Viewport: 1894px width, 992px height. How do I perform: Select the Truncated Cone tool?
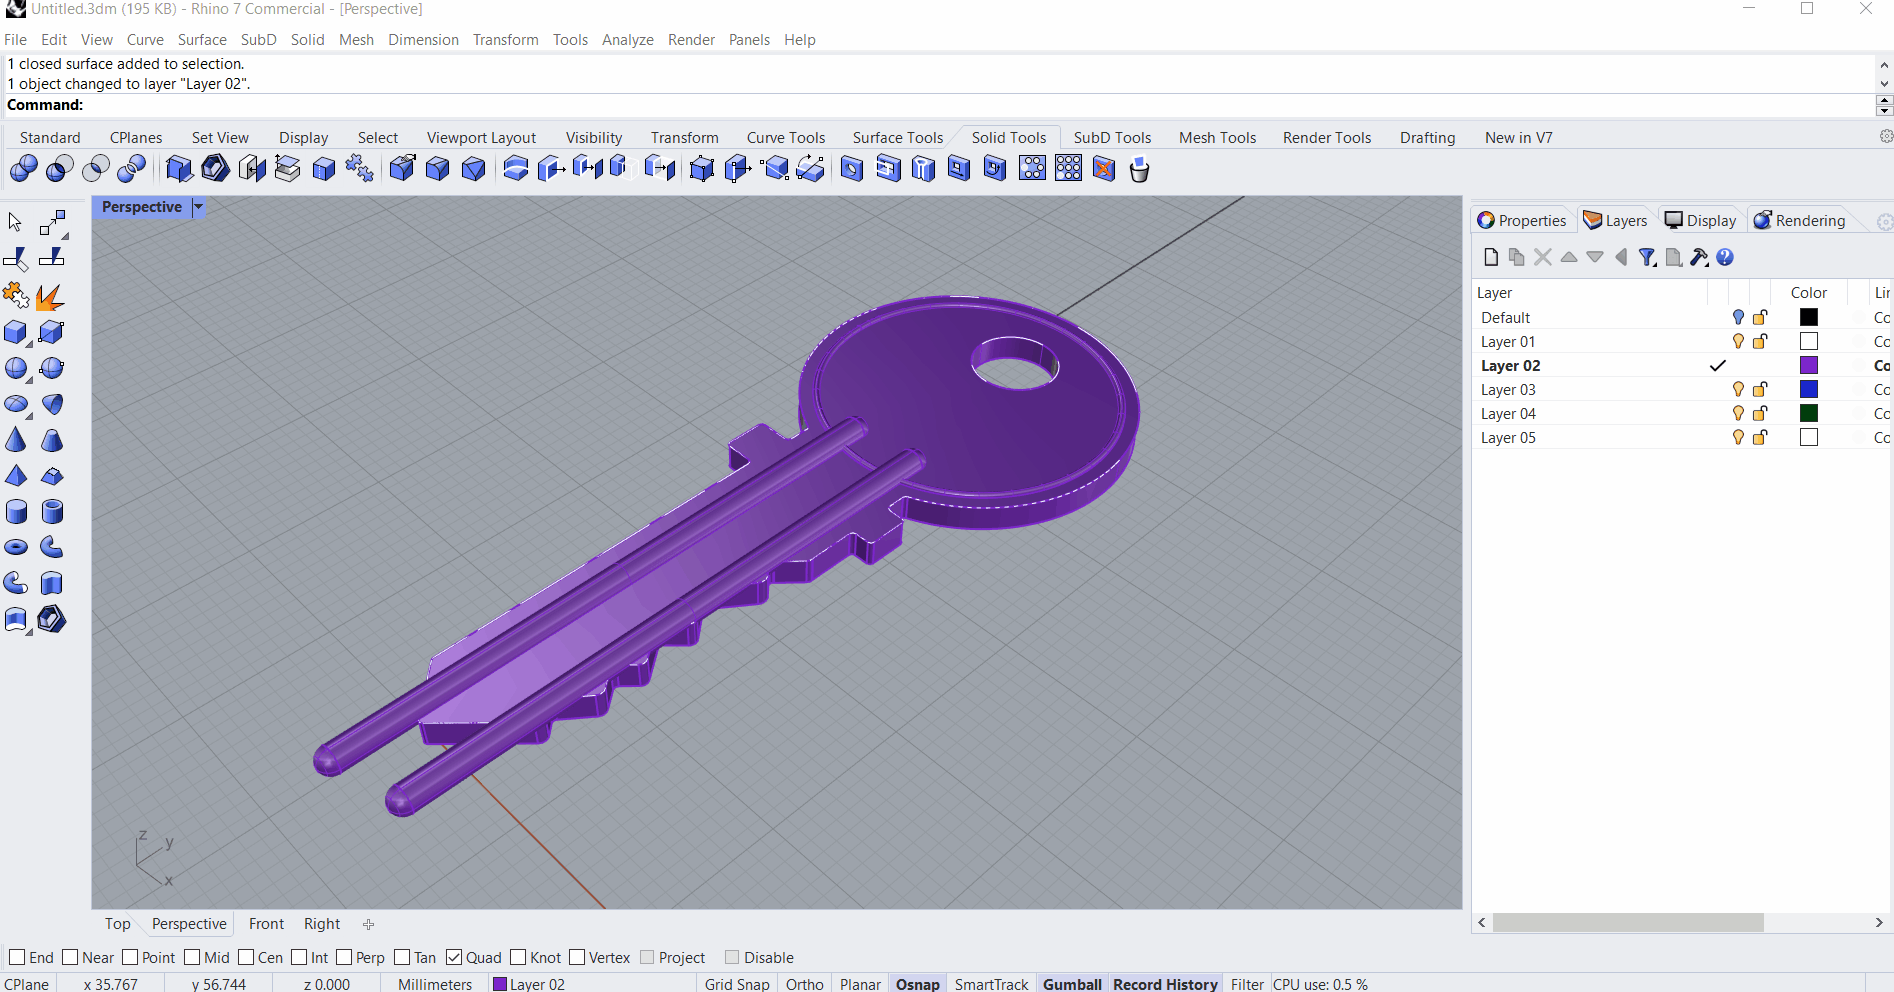pos(52,440)
